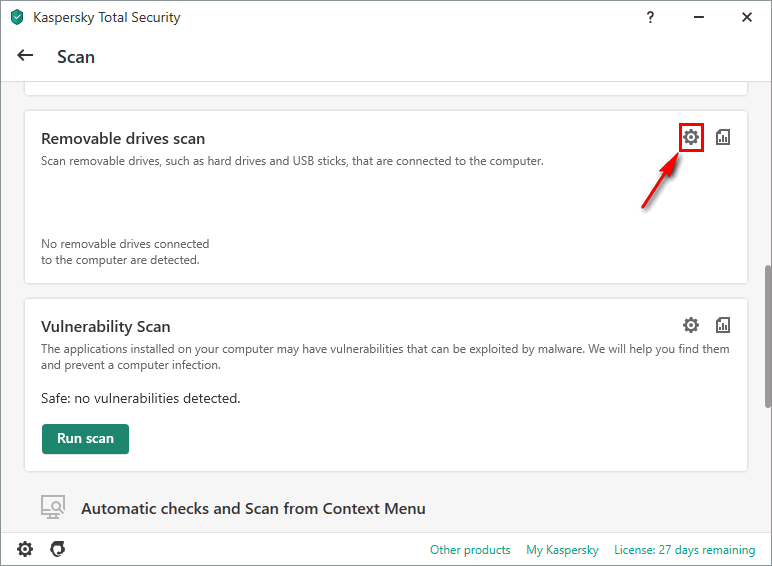772x566 pixels.
Task: Open Vulnerability Scan settings gear
Action: (x=691, y=325)
